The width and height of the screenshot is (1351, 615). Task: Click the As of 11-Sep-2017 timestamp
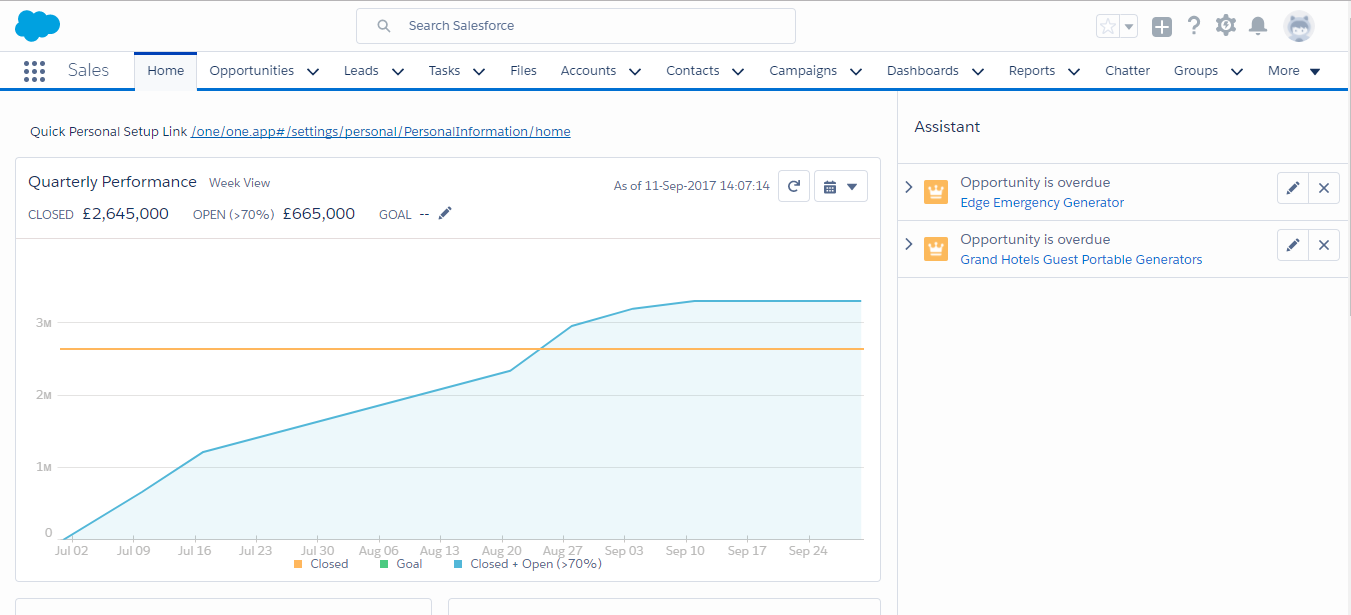click(692, 186)
